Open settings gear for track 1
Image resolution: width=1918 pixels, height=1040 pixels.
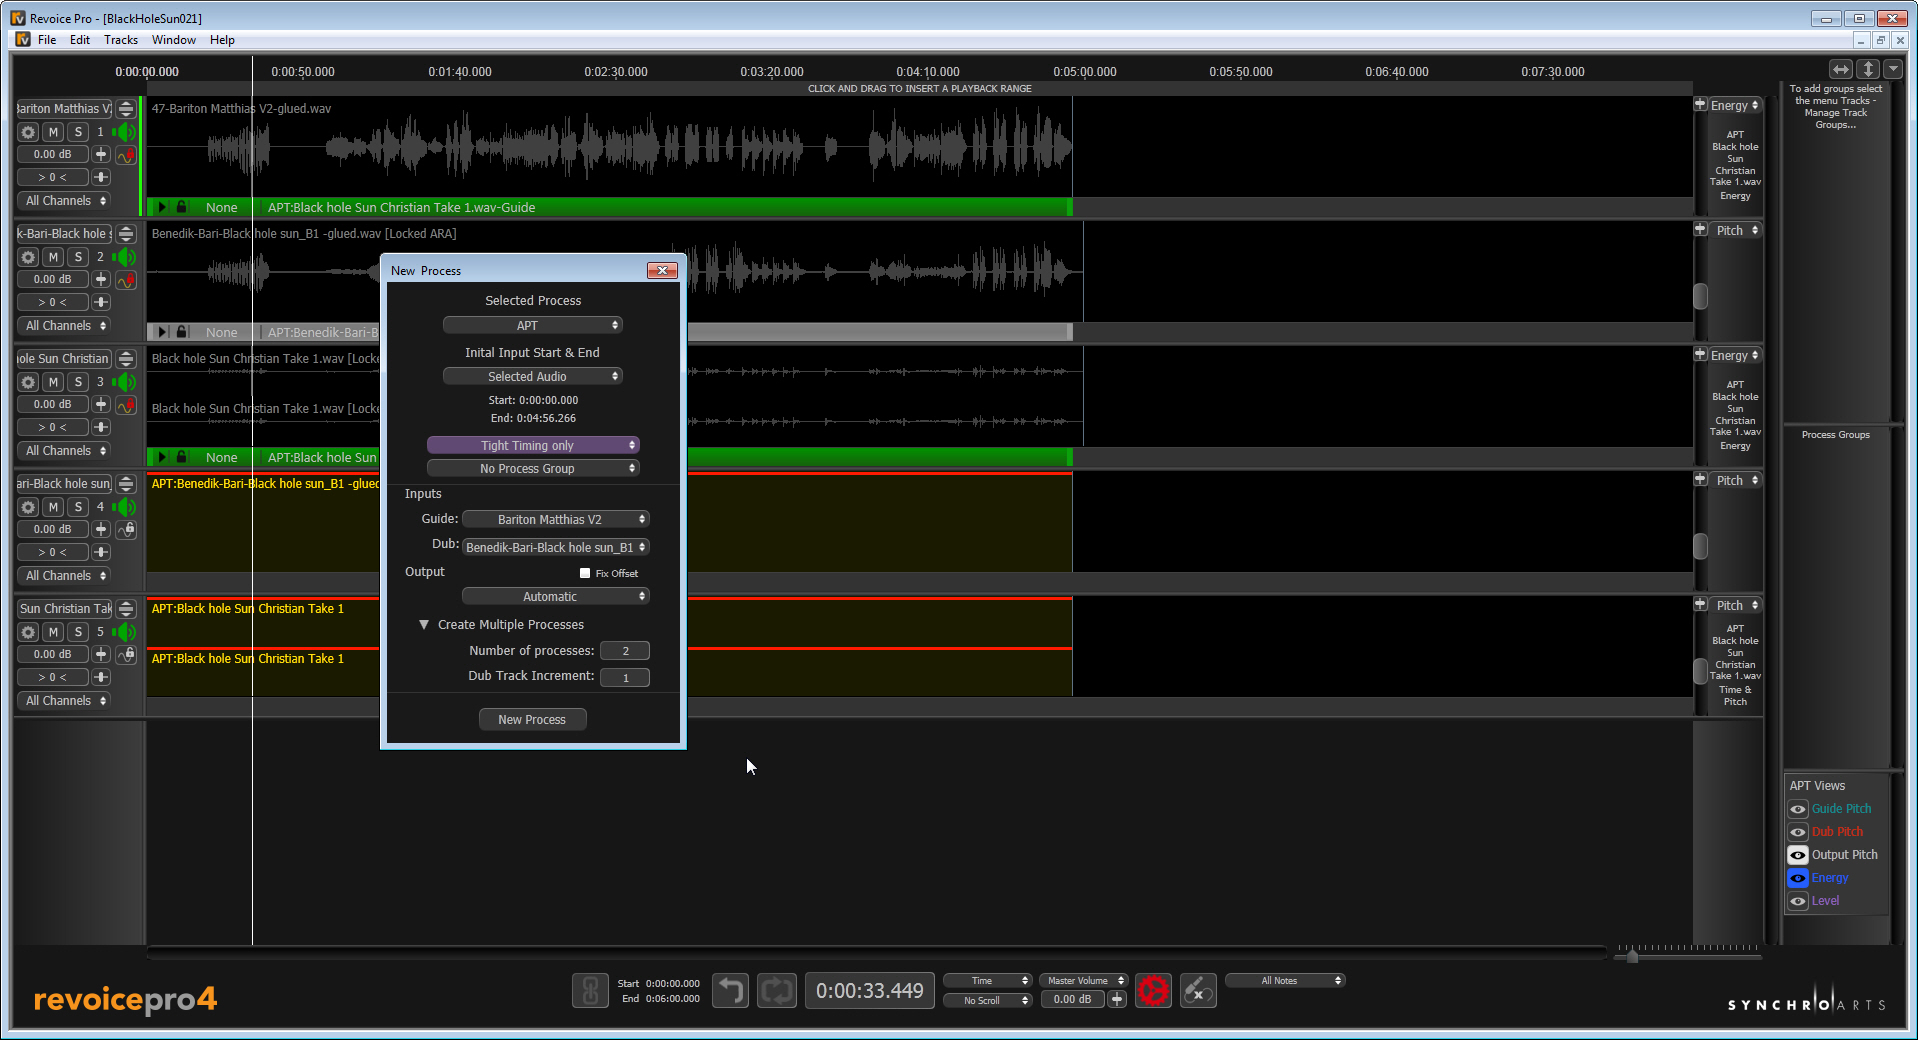(28, 132)
